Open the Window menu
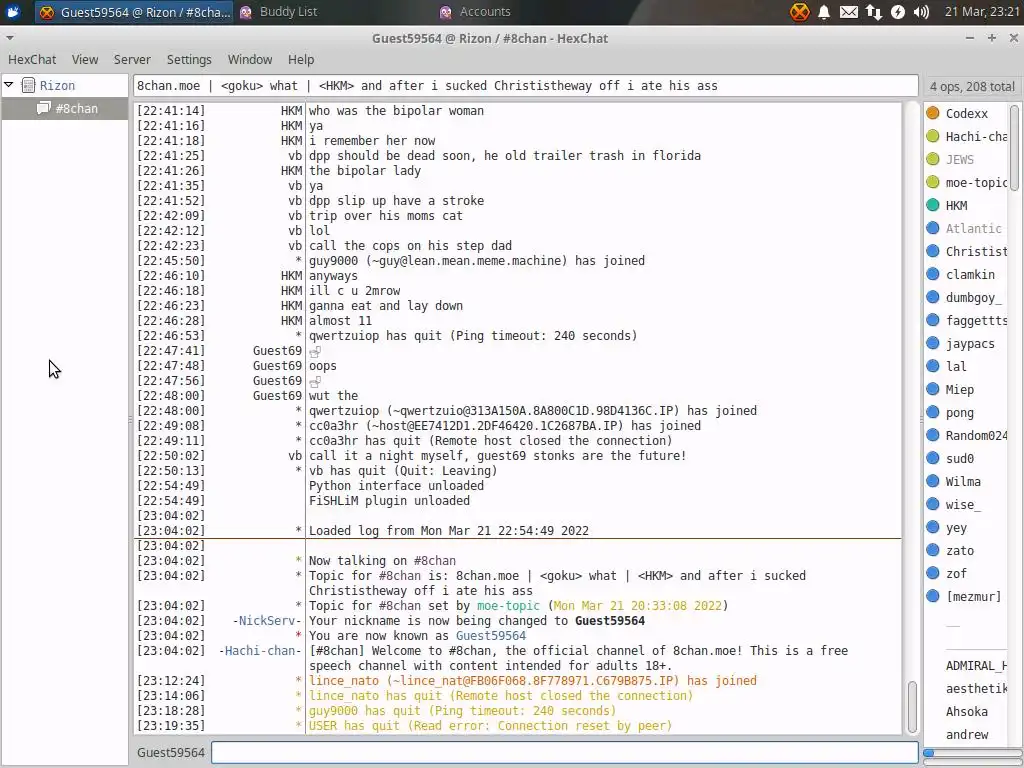 tap(249, 59)
